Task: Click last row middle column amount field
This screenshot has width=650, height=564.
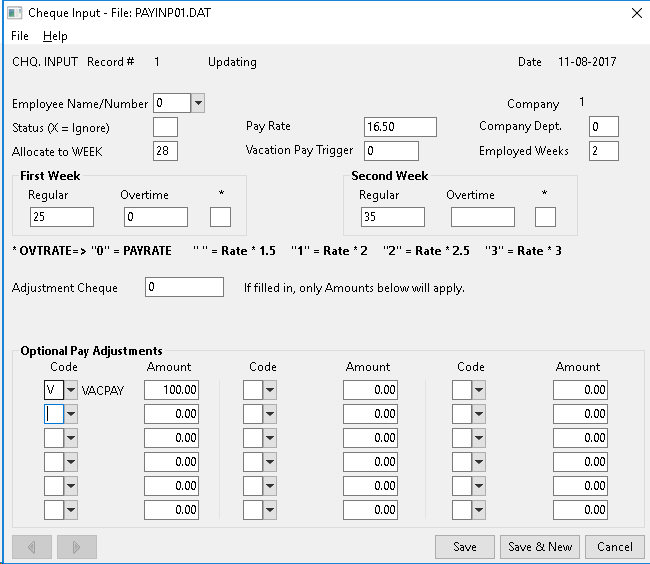Action: (x=370, y=510)
